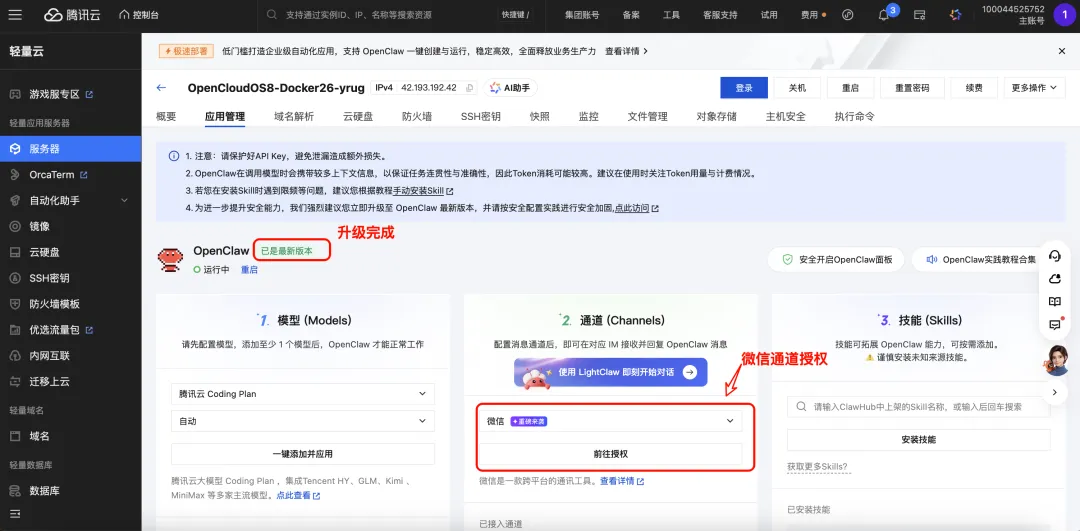Open the 客服支持 menu
Screen dimensions: 1080x531
point(720,14)
